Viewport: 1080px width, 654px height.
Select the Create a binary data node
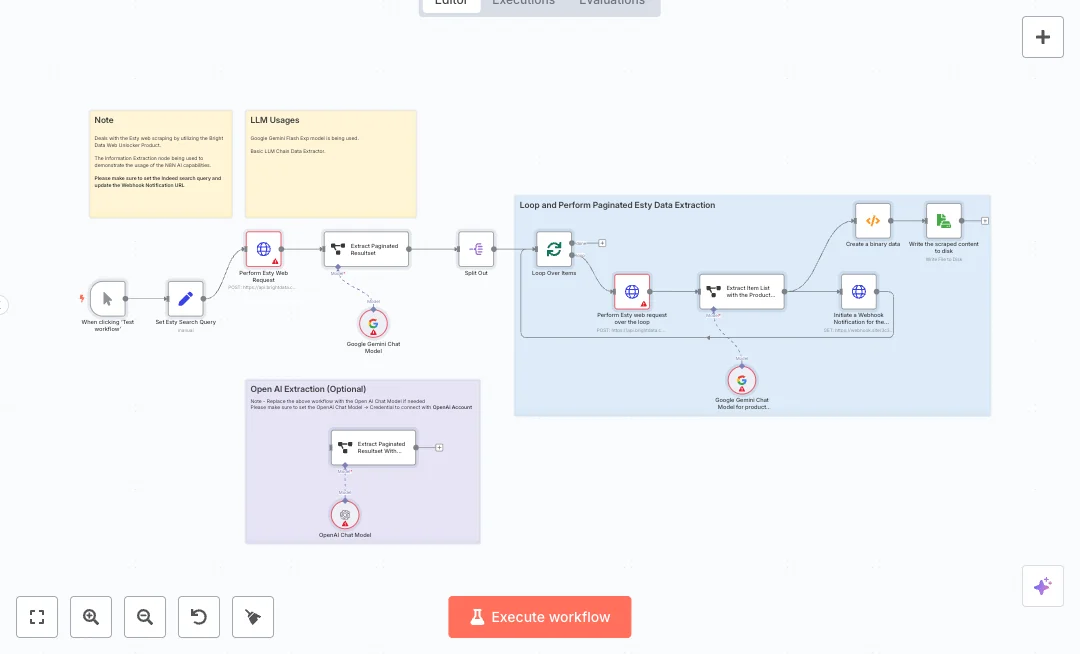tap(872, 221)
